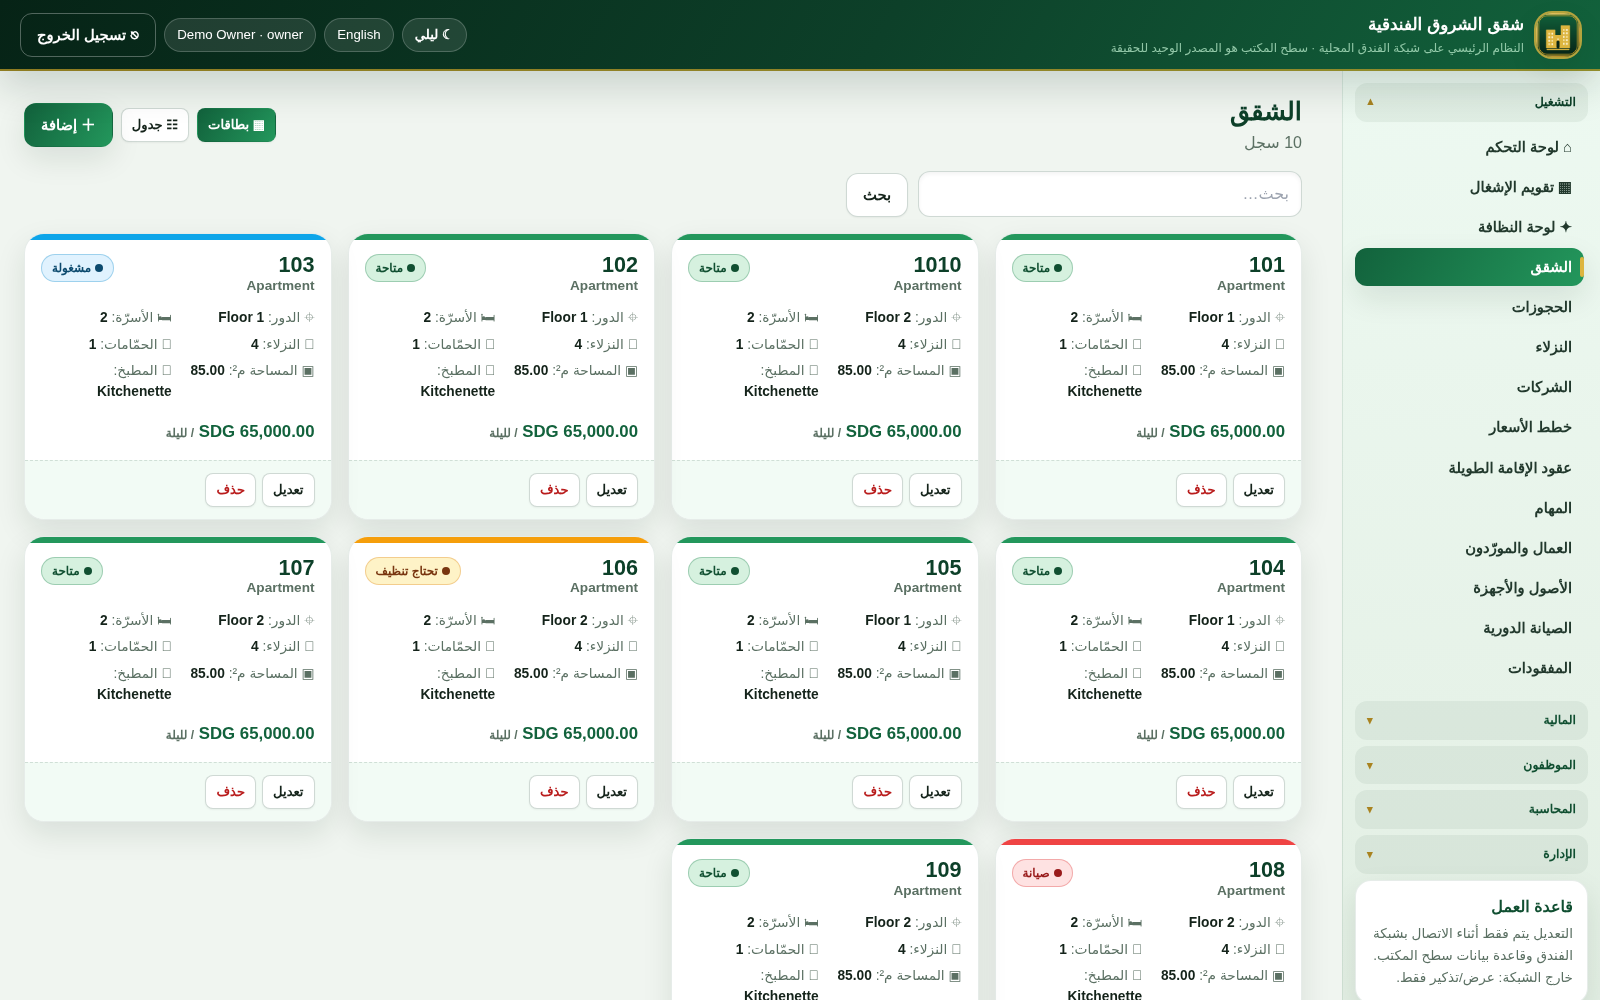The width and height of the screenshot is (1600, 1000).
Task: Delete apartment 106
Action: tap(554, 792)
